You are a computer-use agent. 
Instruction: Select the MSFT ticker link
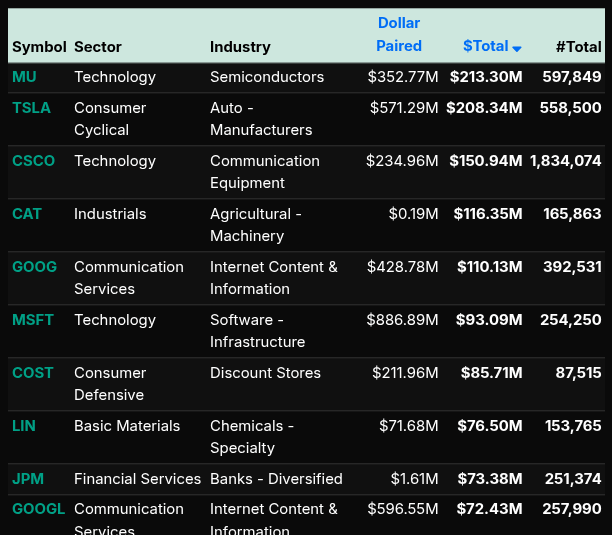(33, 320)
